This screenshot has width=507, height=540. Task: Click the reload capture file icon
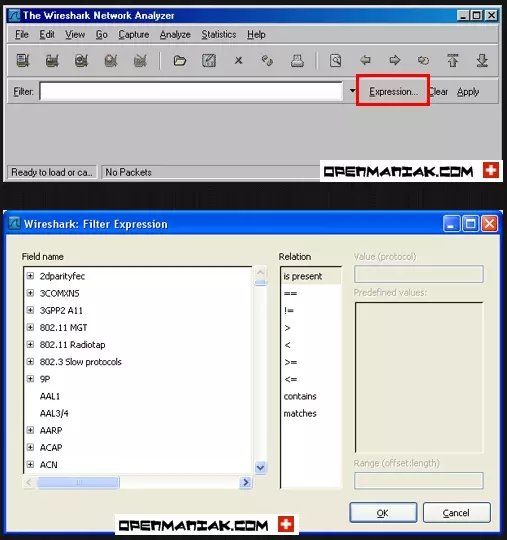pyautogui.click(x=267, y=61)
